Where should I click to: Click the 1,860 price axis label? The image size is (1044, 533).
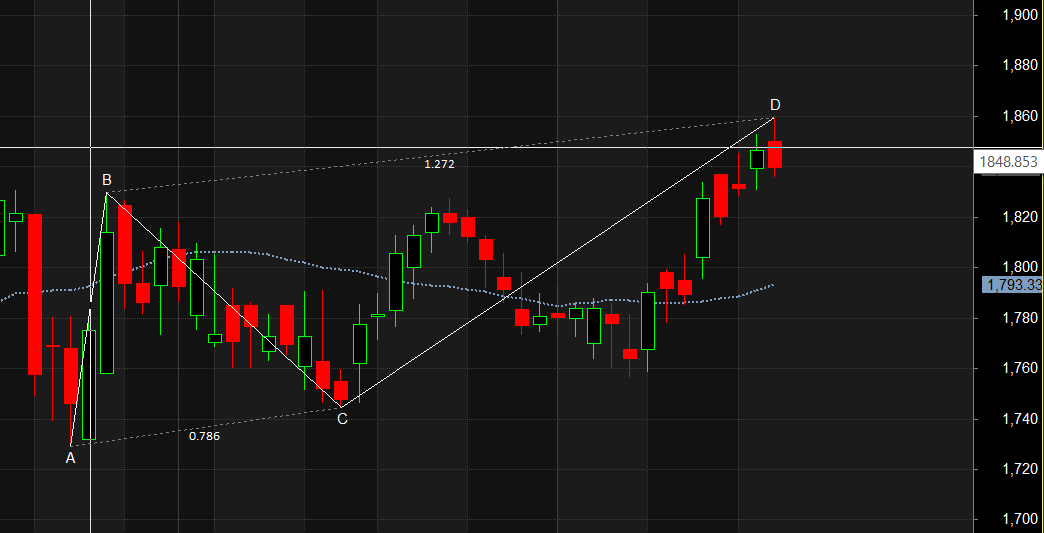[1019, 116]
